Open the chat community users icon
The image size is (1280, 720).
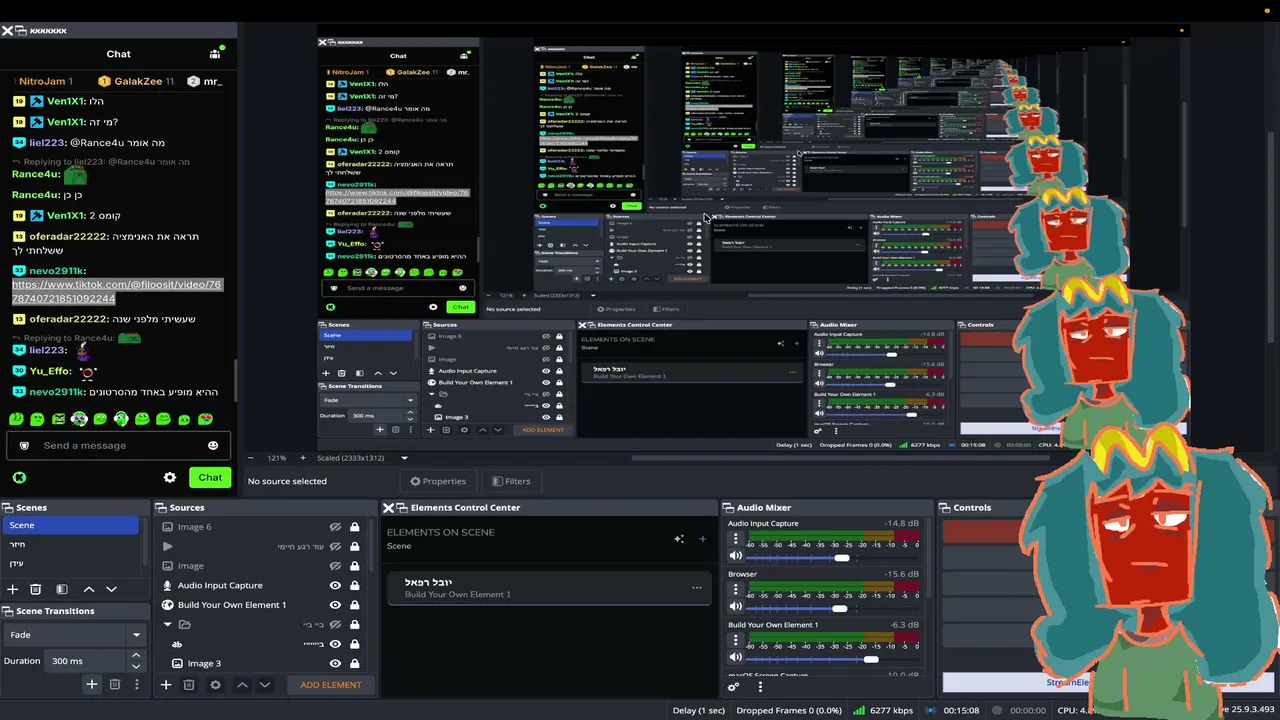tap(215, 53)
